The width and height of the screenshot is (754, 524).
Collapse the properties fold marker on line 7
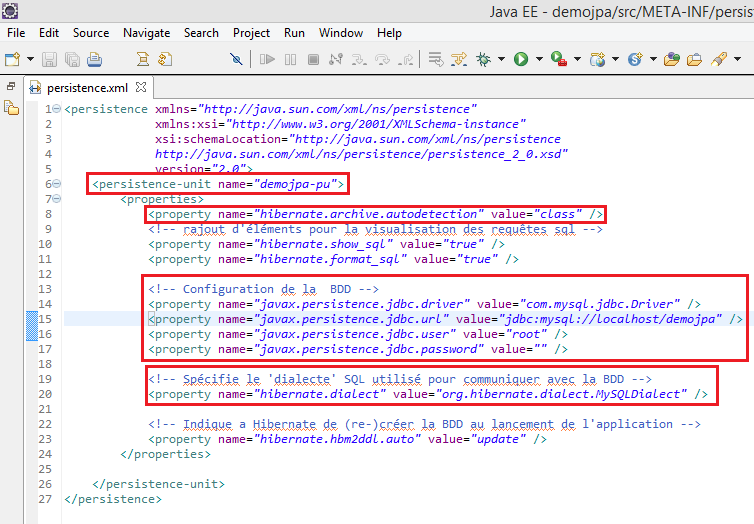(x=56, y=199)
